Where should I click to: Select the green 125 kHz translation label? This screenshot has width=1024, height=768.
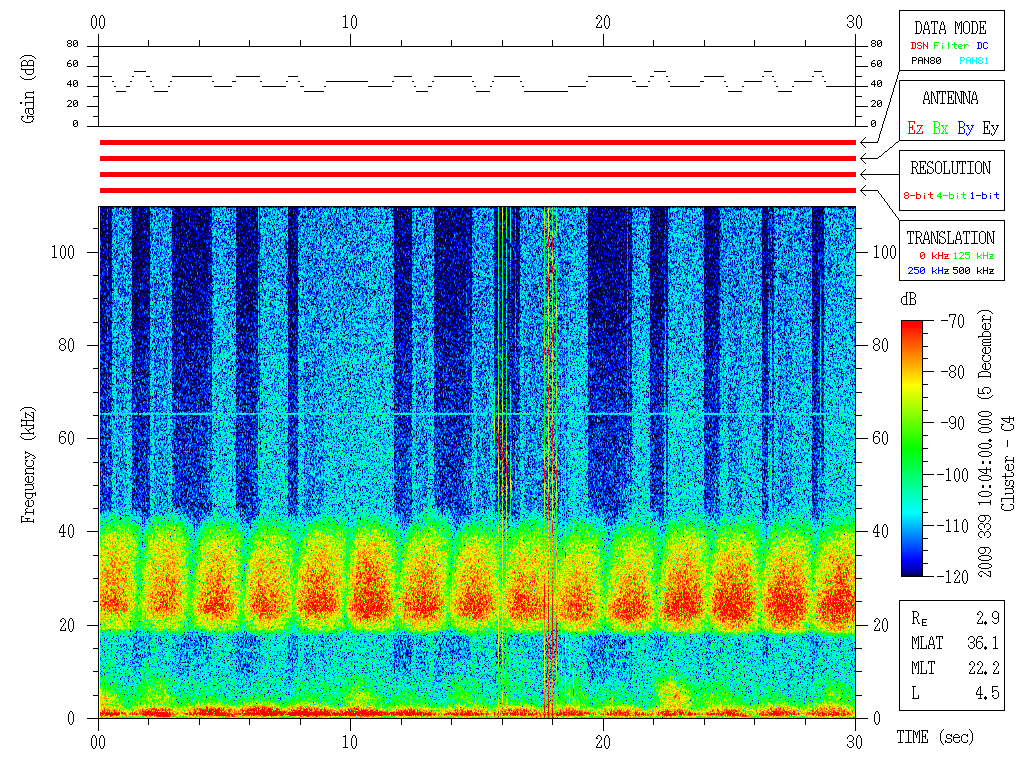click(x=973, y=255)
